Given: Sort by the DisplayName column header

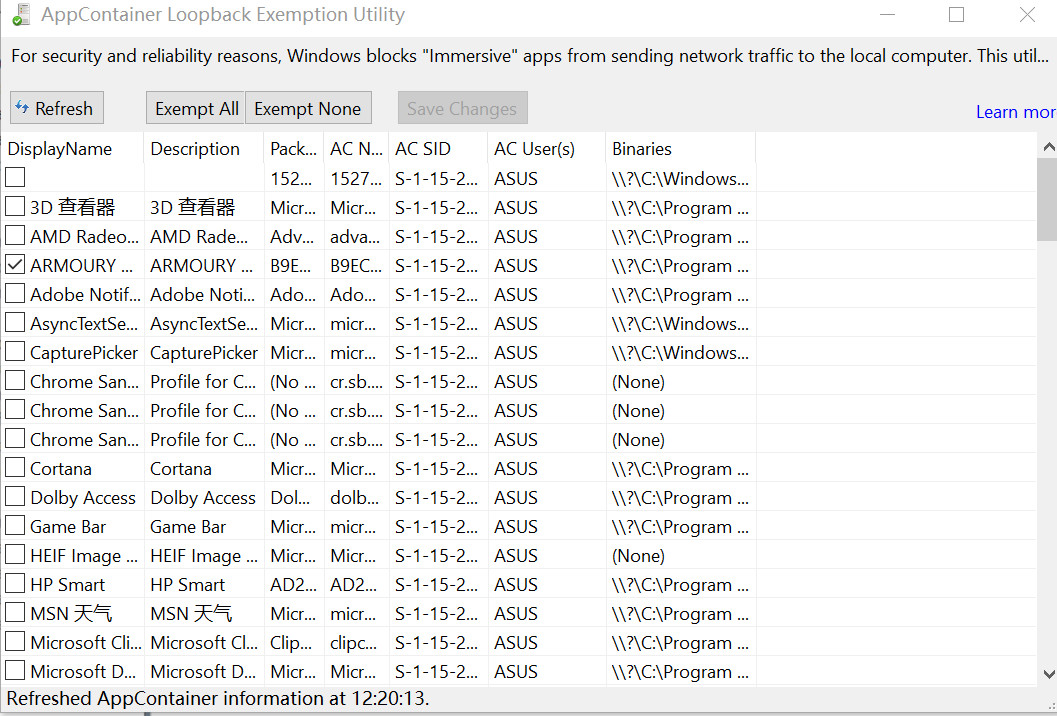Looking at the screenshot, I should pyautogui.click(x=60, y=149).
